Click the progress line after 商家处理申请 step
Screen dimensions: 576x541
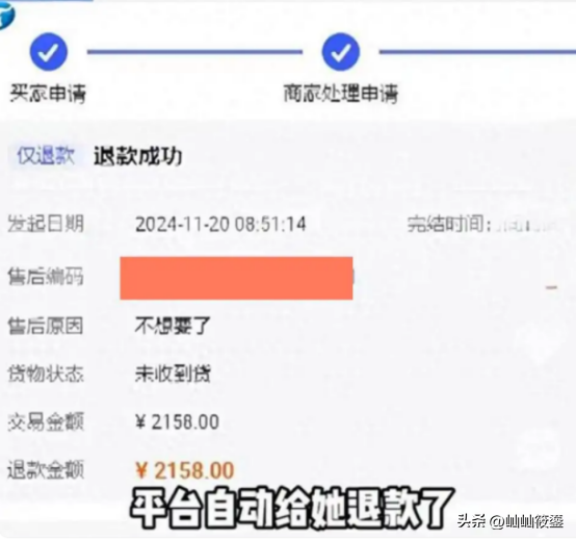477,52
